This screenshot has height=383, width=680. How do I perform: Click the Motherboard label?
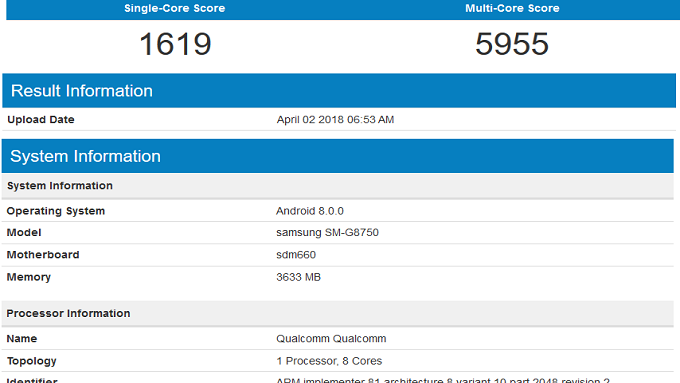(43, 255)
